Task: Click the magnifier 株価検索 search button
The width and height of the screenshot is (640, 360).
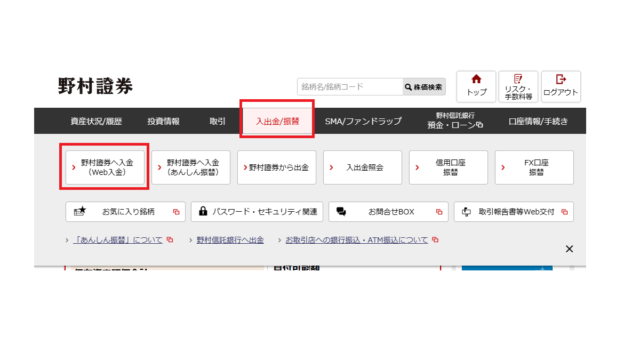Action: point(424,87)
